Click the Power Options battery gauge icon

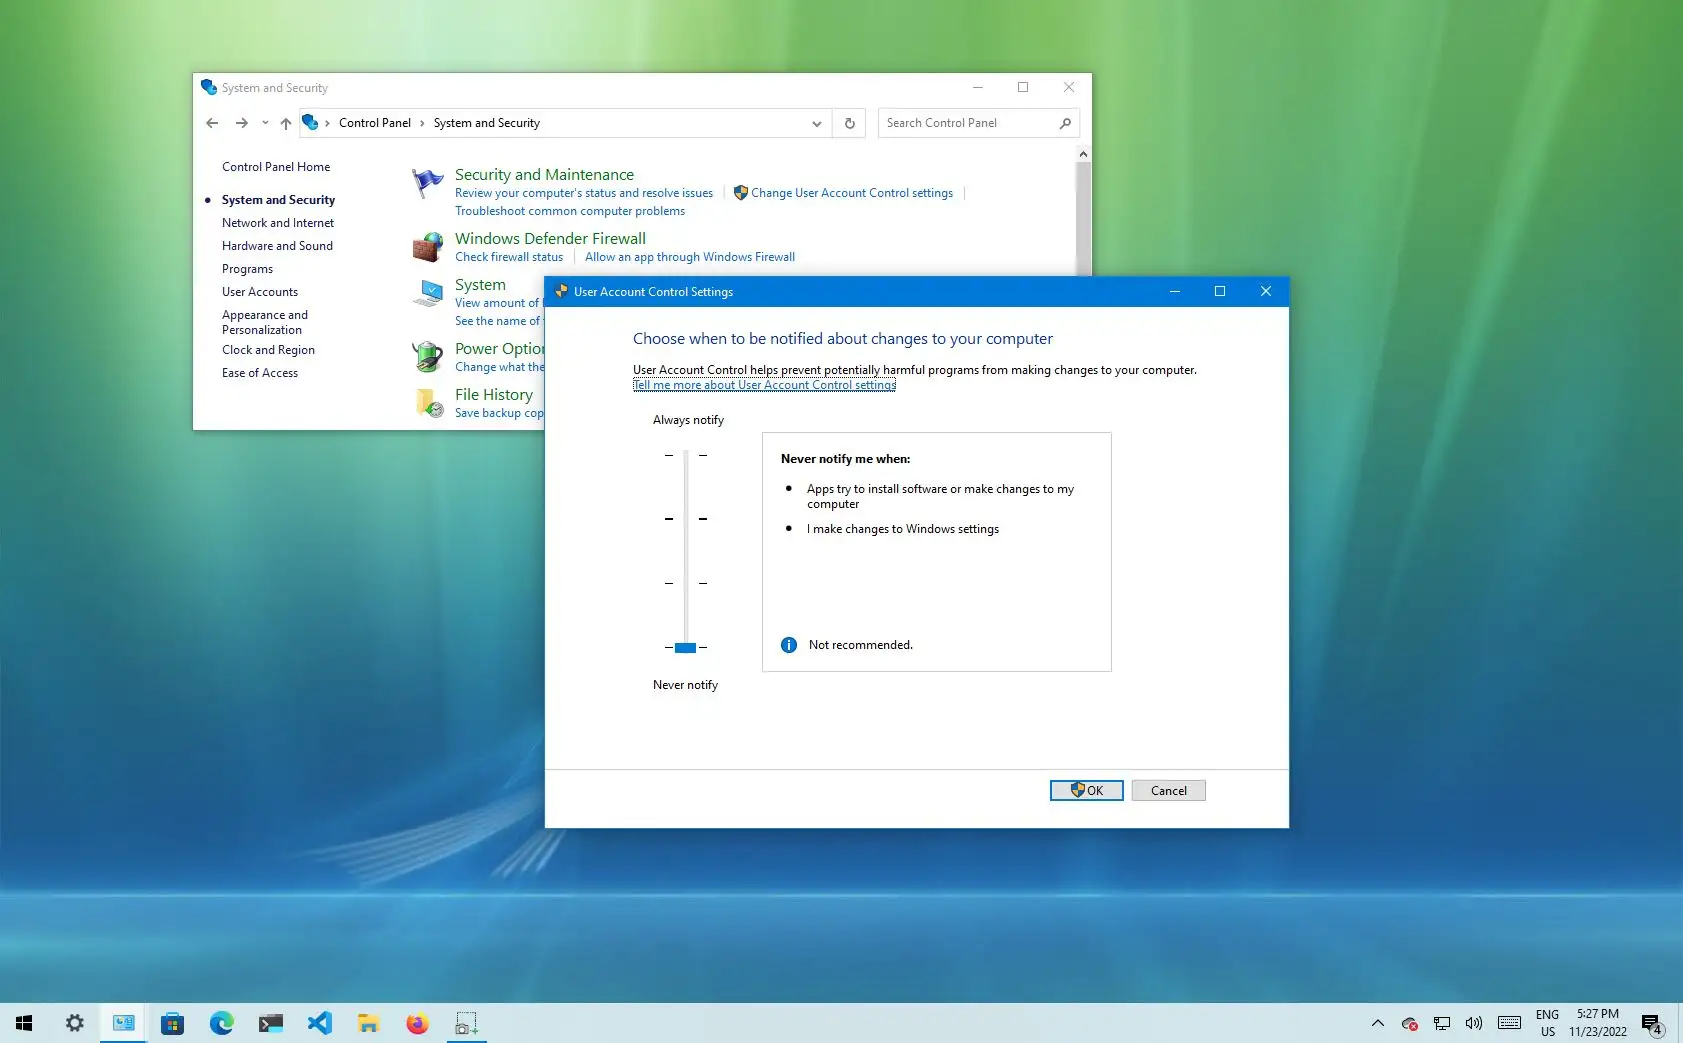(428, 356)
